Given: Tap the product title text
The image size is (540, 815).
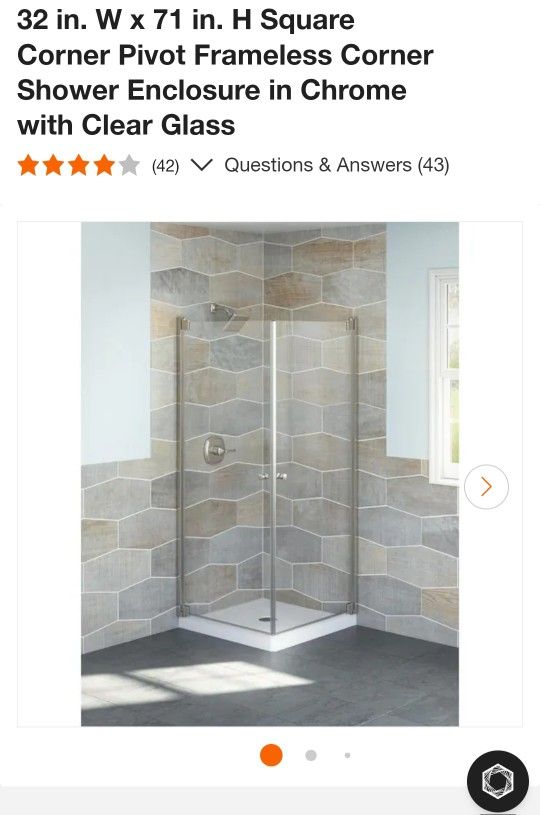Looking at the screenshot, I should (225, 72).
